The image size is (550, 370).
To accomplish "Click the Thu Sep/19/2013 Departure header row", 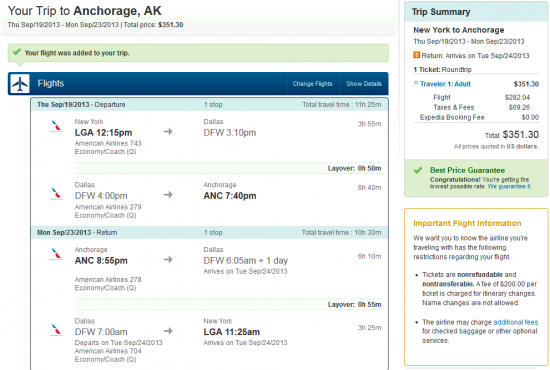I will click(x=209, y=105).
